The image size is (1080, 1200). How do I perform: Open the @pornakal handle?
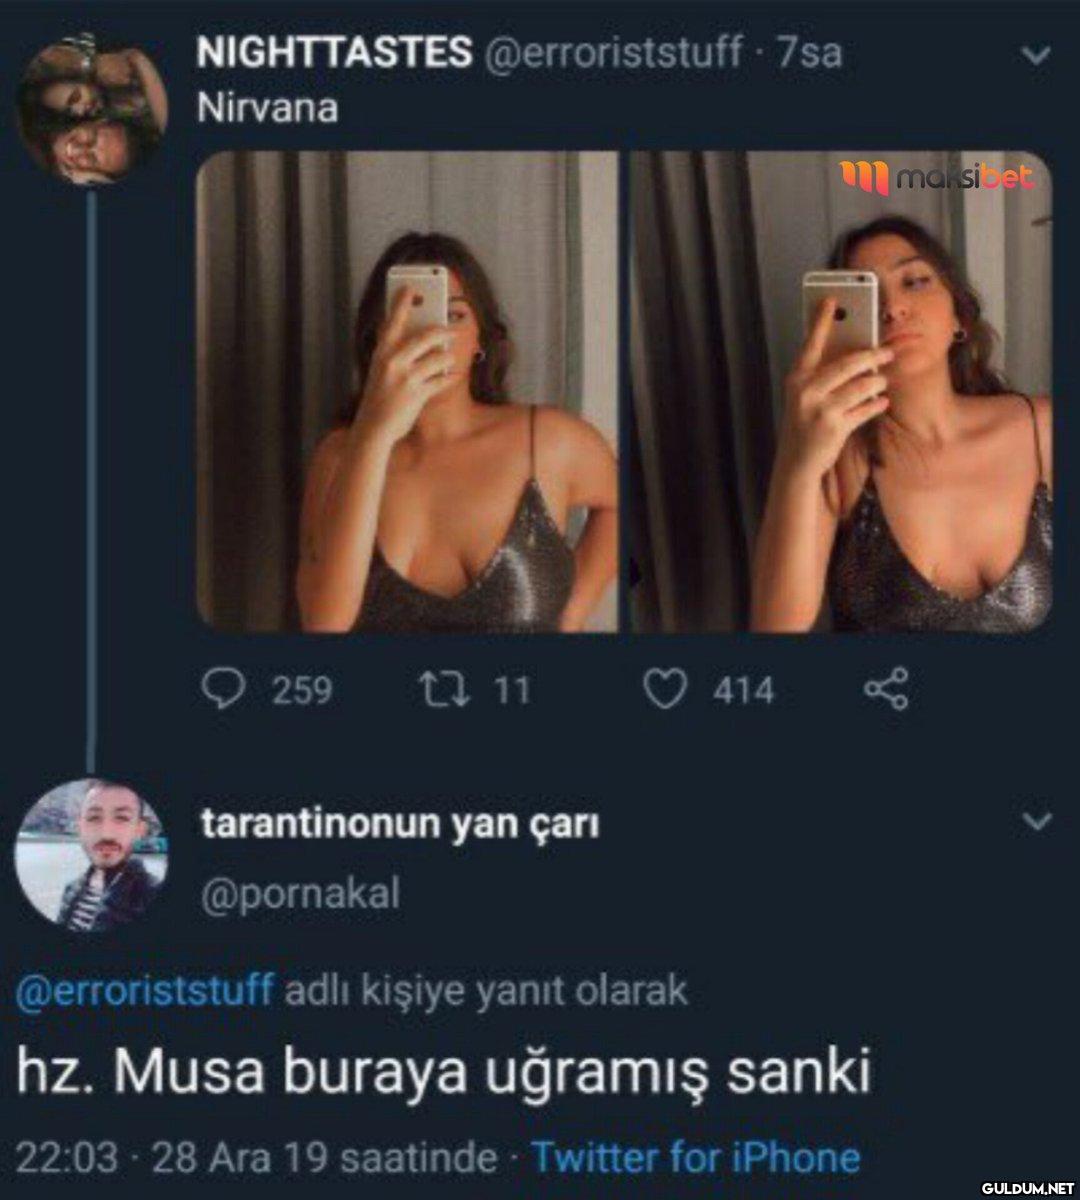point(299,893)
